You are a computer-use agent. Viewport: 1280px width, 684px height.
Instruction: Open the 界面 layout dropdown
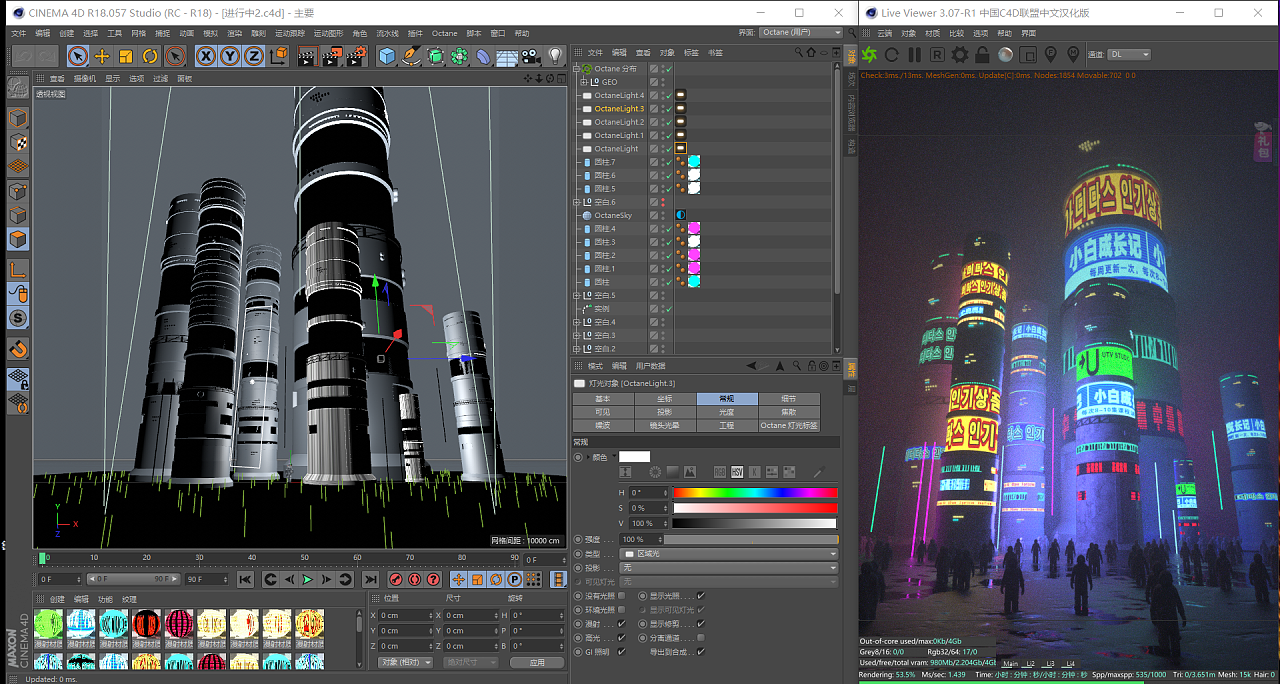pyautogui.click(x=801, y=33)
